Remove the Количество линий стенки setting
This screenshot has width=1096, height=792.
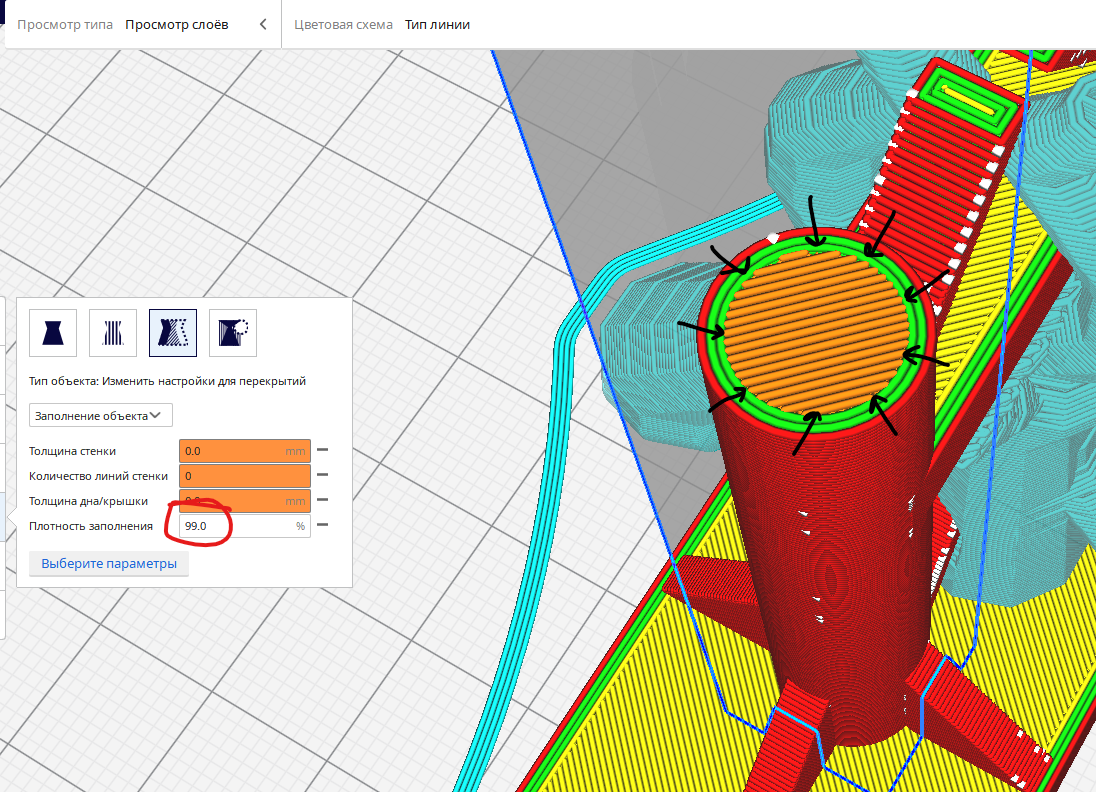322,476
